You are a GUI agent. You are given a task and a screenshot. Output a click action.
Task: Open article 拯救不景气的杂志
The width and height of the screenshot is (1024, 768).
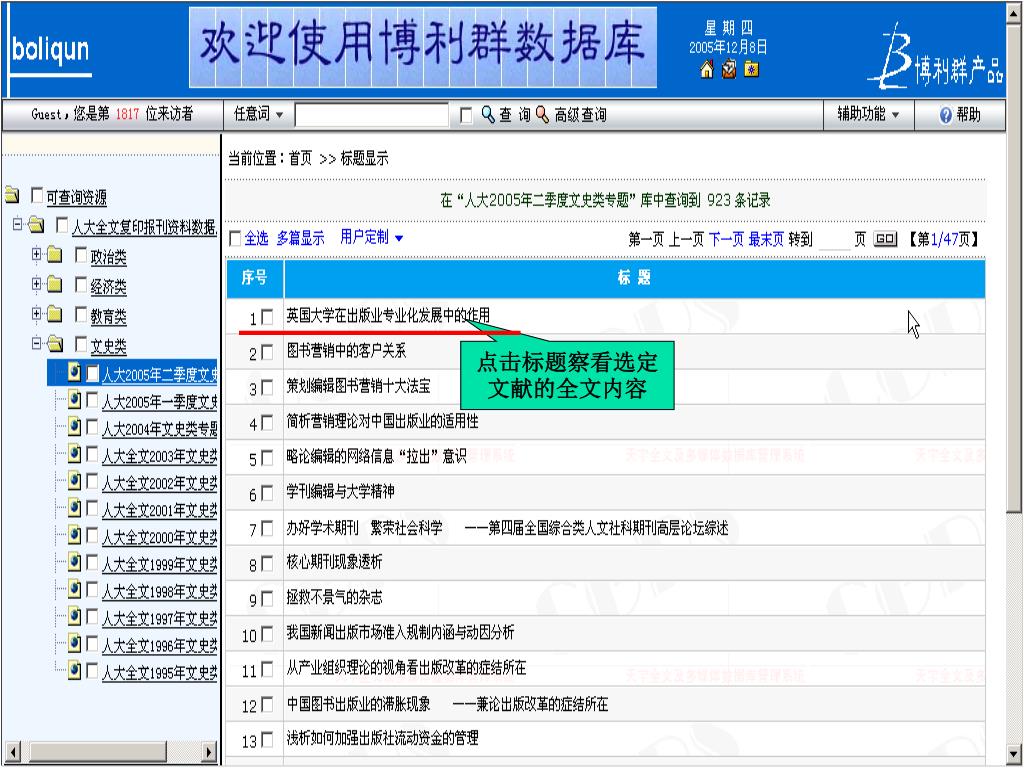coord(334,598)
